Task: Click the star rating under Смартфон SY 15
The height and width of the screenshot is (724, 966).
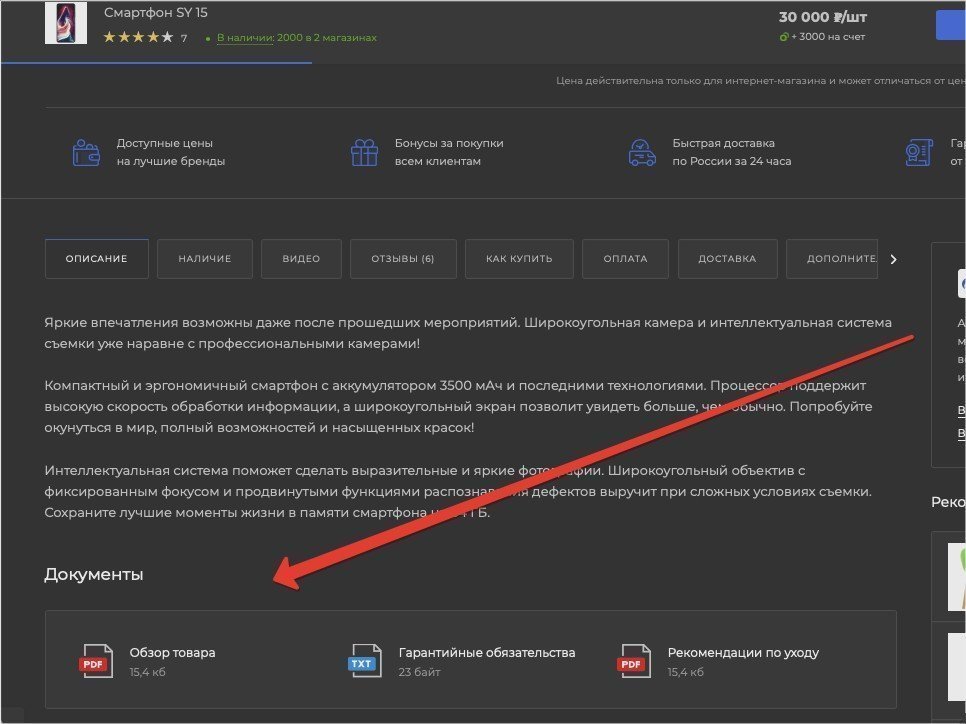Action: tap(138, 38)
